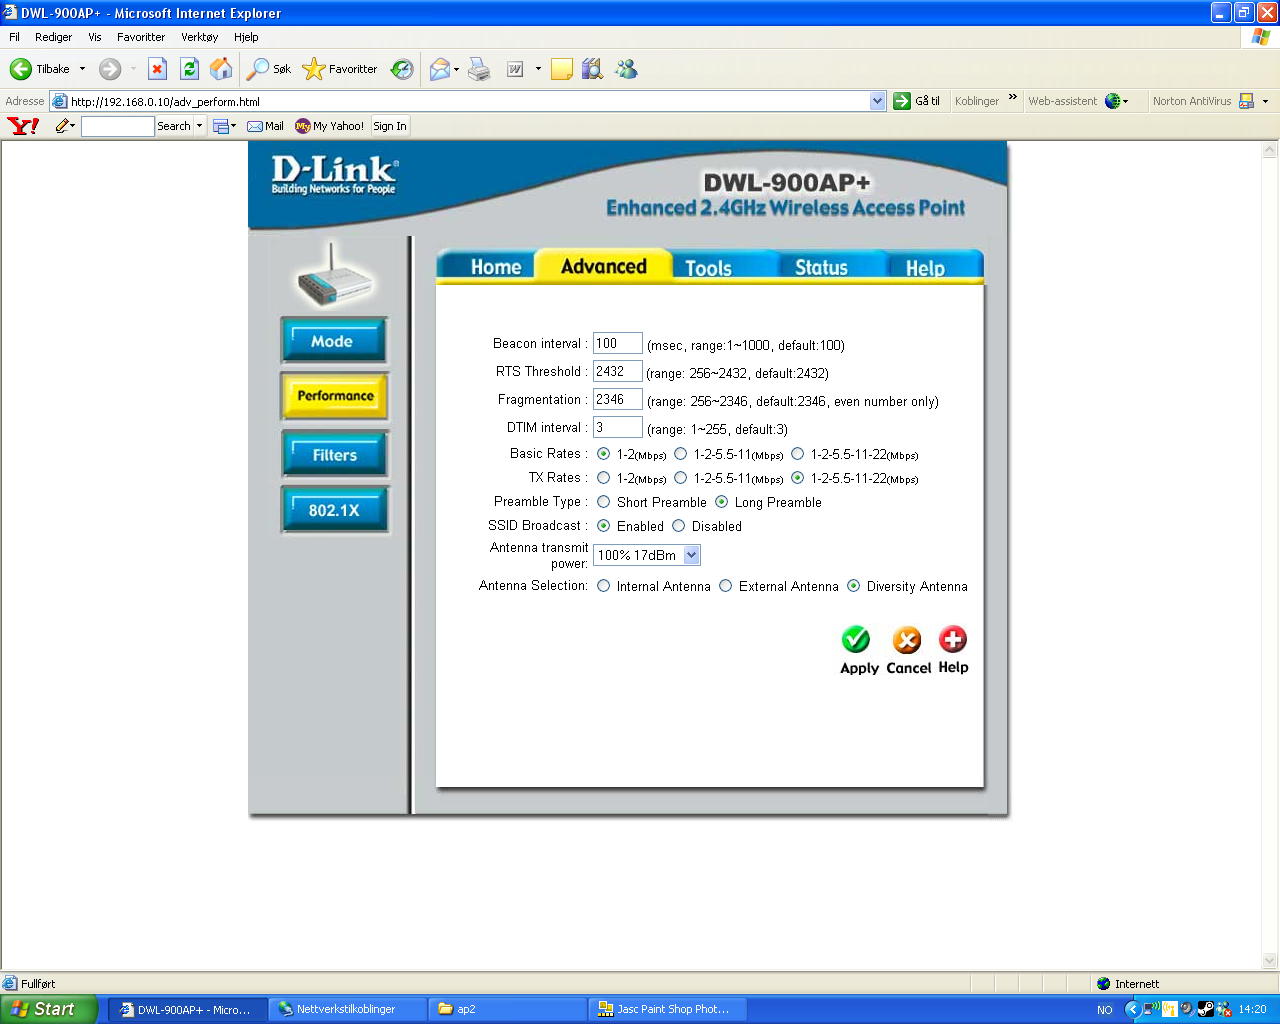Open the Mode settings page
1280x1024 pixels.
333,341
